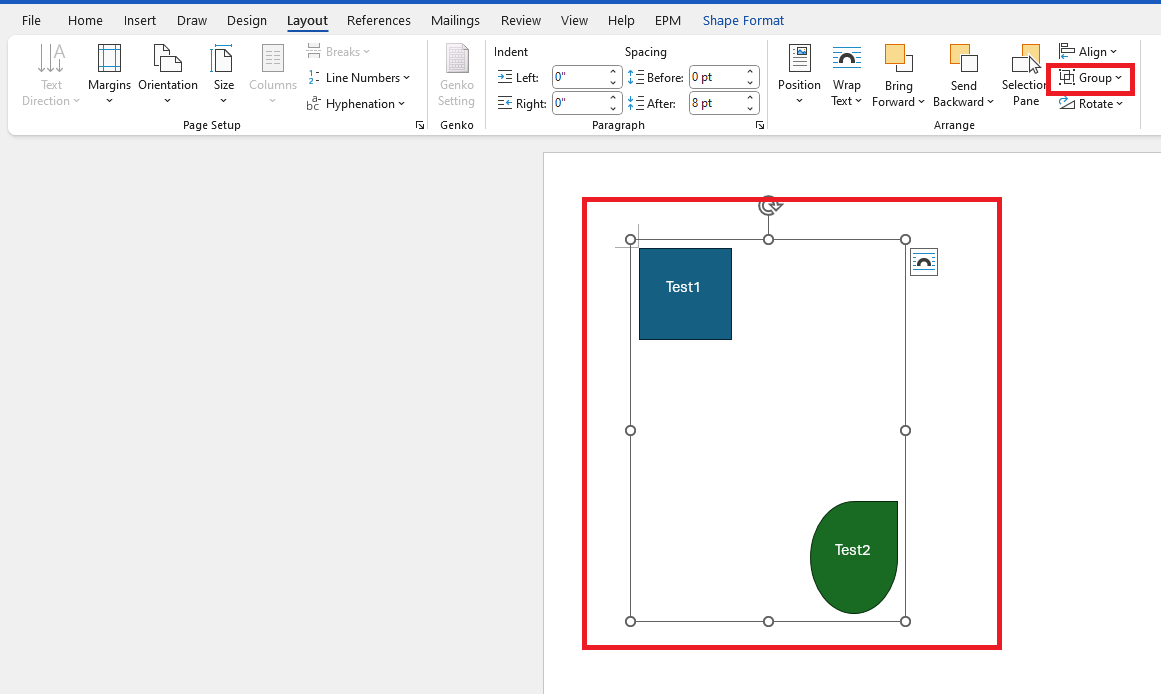Screen dimensions: 1161x694
Task: Expand the Bring Forward dropdown arrow
Action: 921,102
